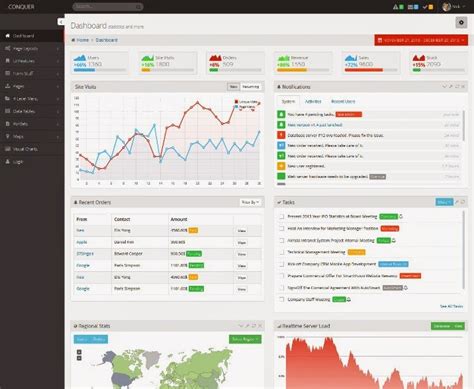Click the See All Tasks link
Viewport: 474px width, 389px height.
click(x=451, y=306)
